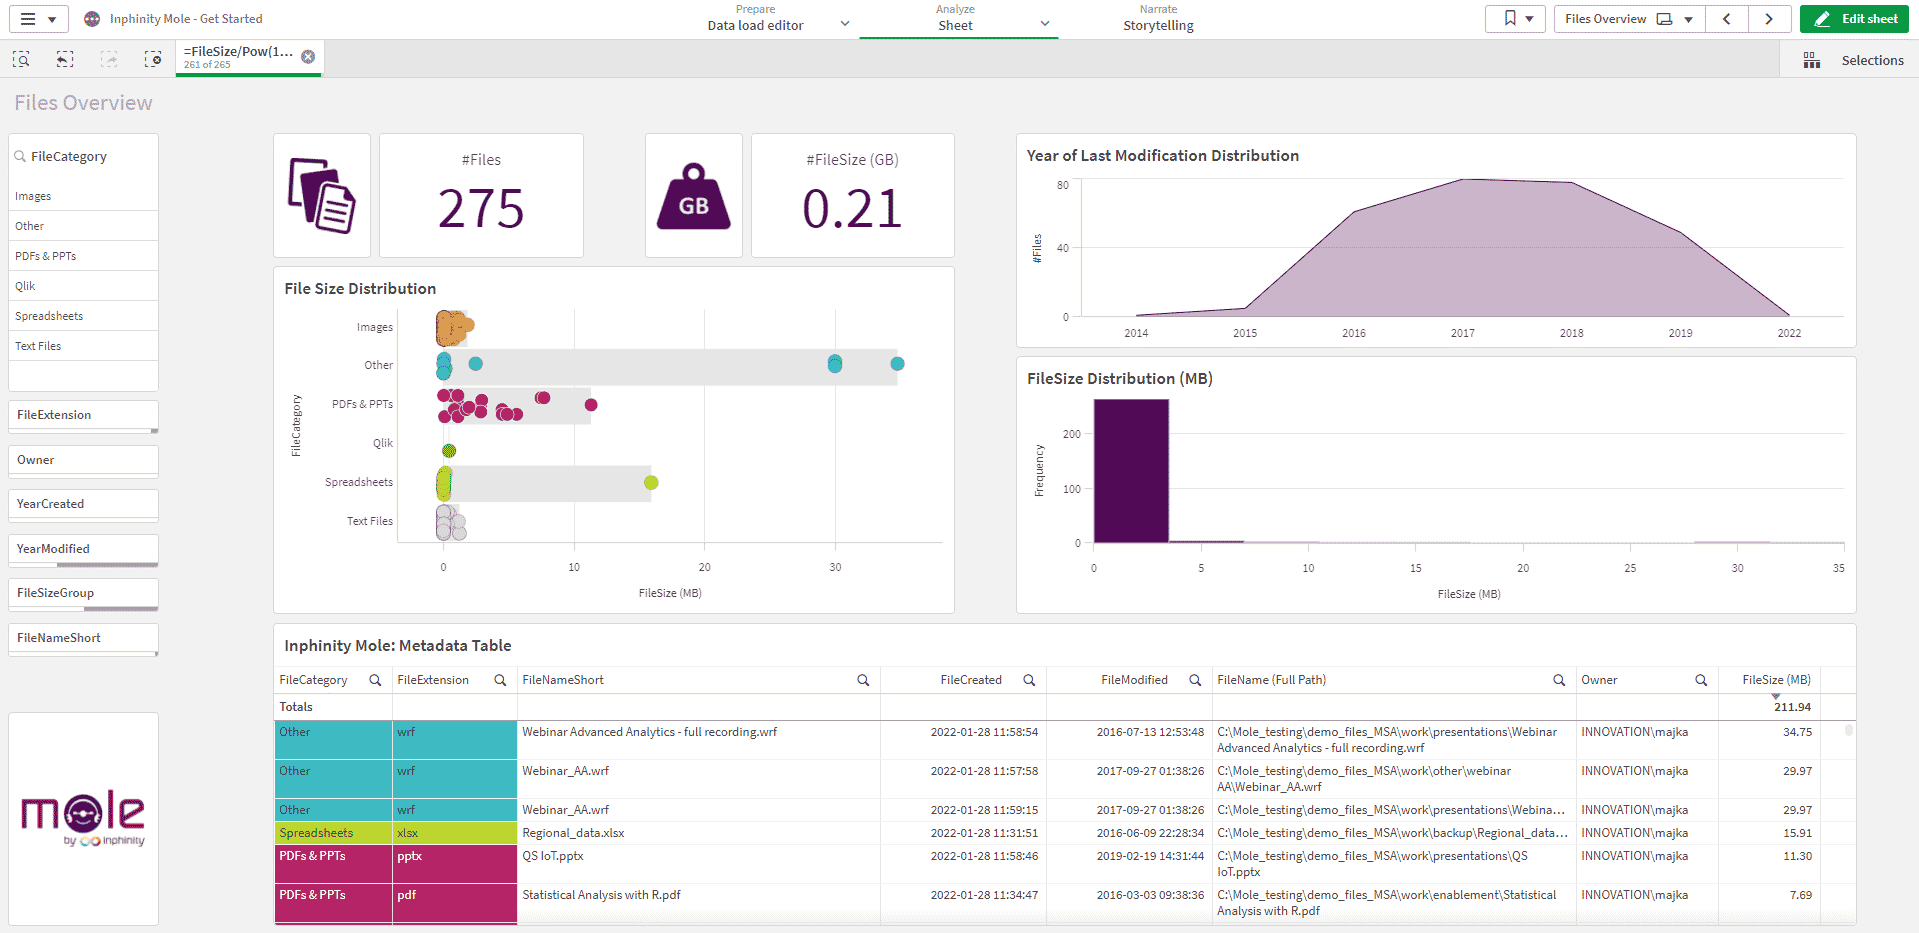The image size is (1919, 933).
Task: Click the documents files icon tile
Action: [322, 195]
